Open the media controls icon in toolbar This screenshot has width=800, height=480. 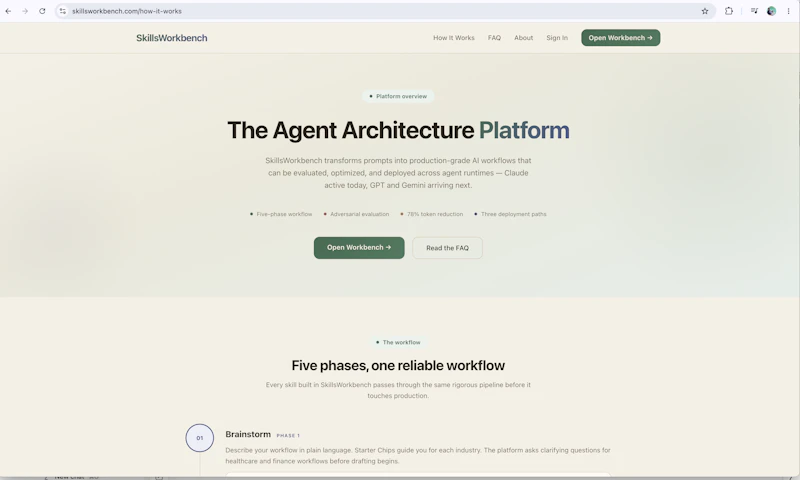coord(754,11)
